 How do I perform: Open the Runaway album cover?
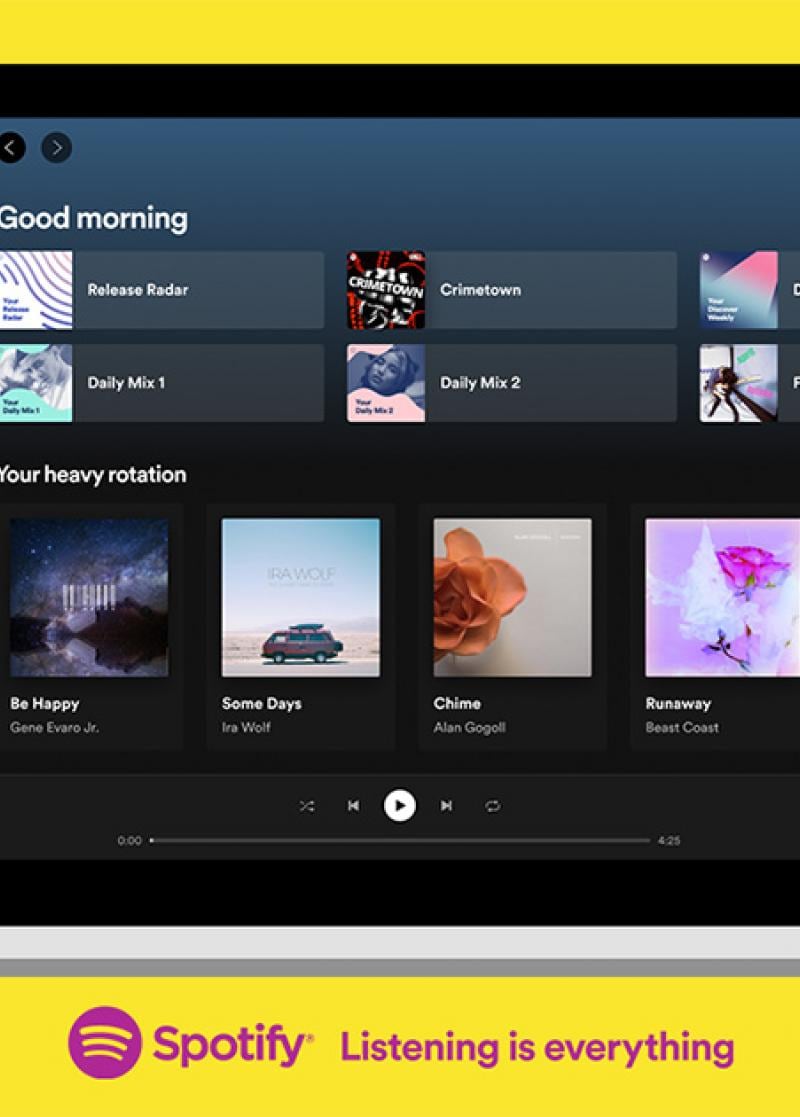click(x=722, y=598)
